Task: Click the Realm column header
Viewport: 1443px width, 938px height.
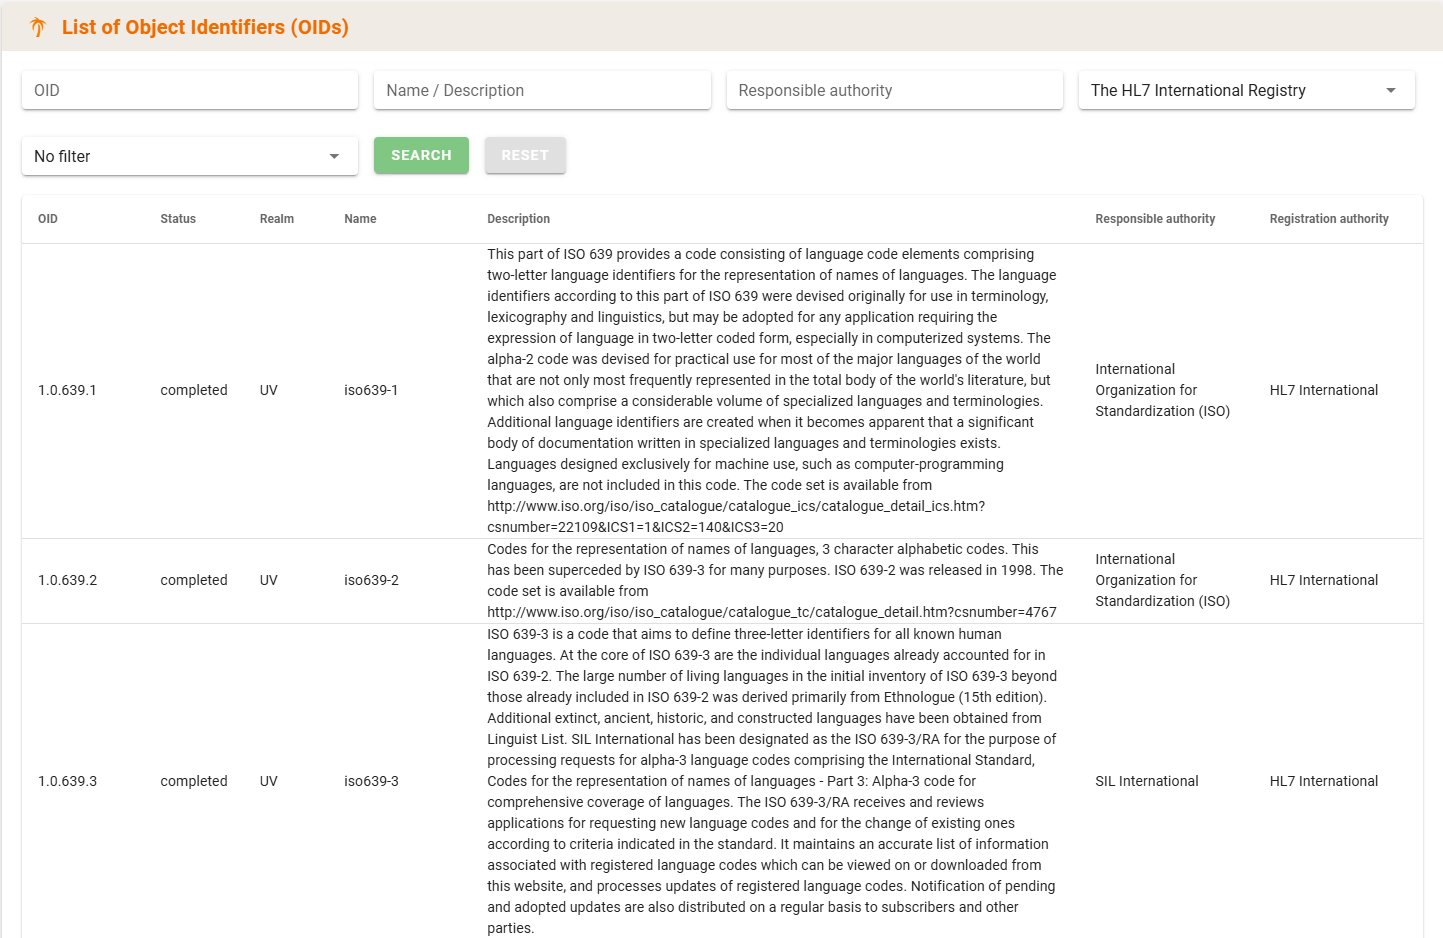Action: [277, 219]
